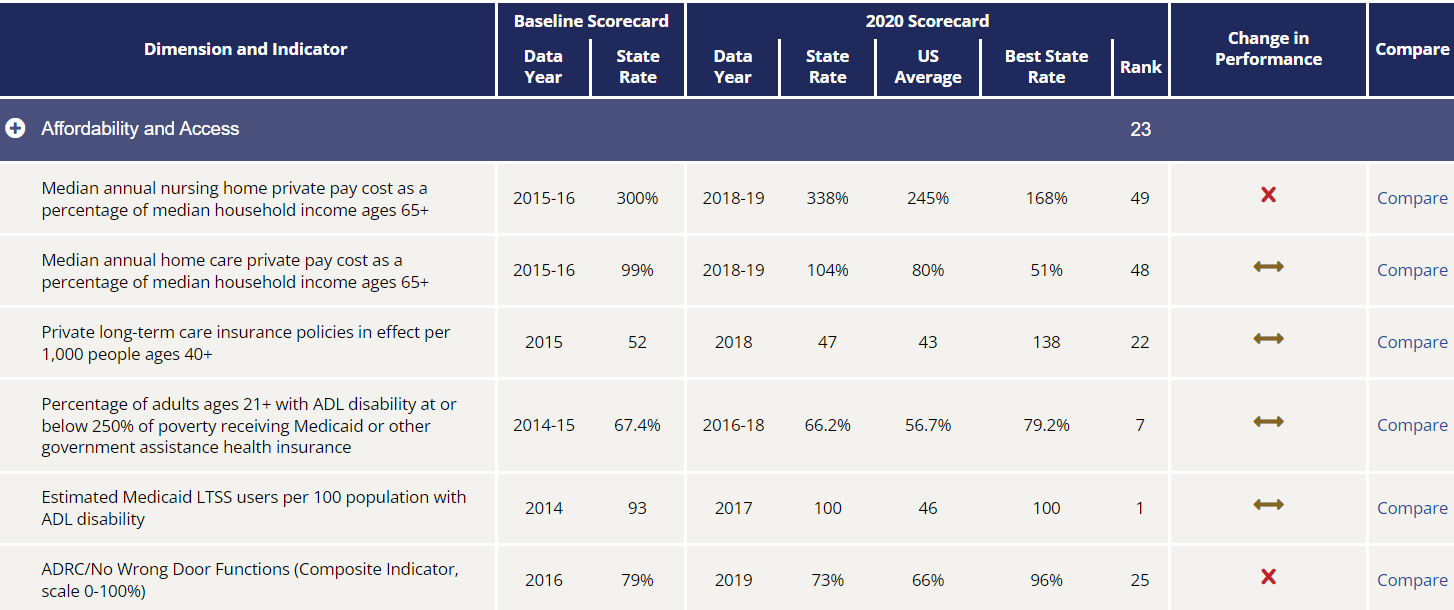Expand the Affordability and Access section
Viewport: 1454px width, 610px height.
click(15, 129)
